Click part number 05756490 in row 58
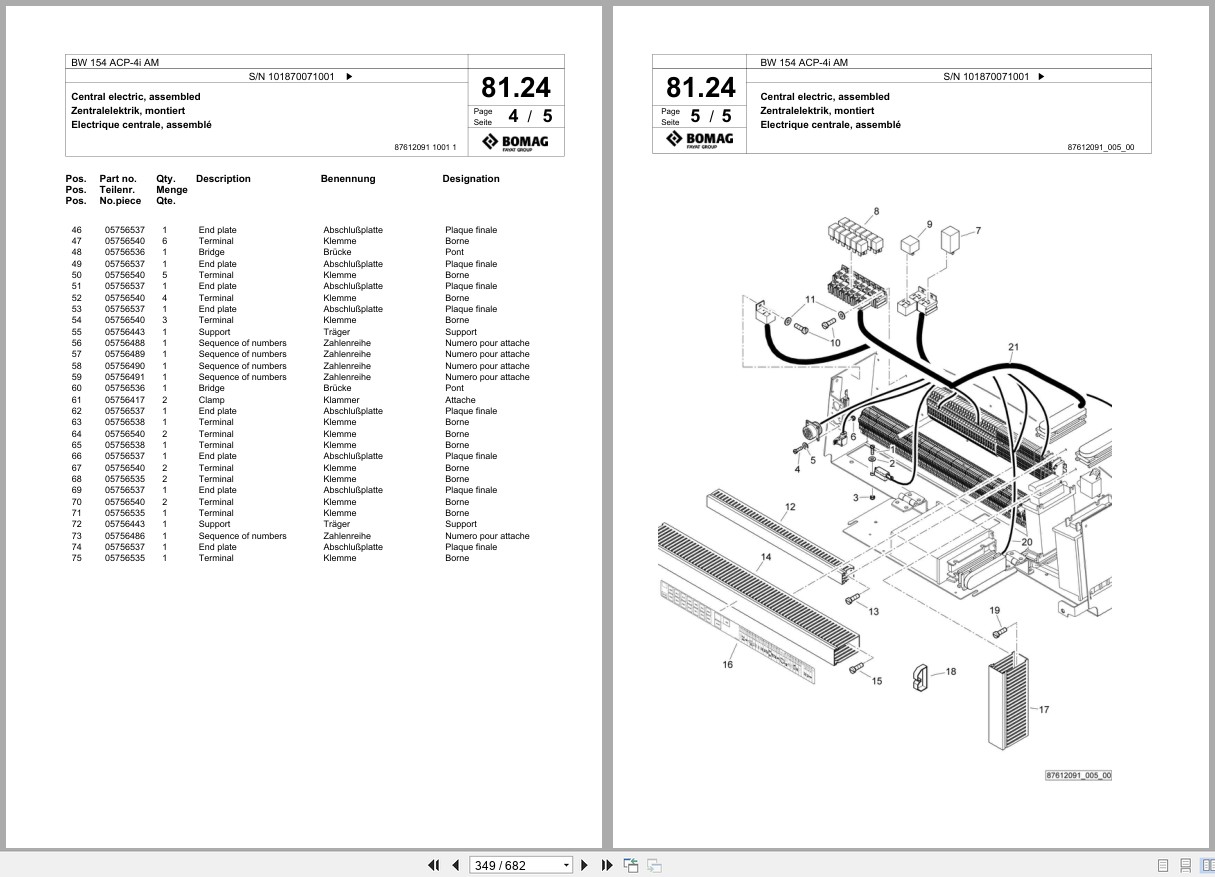This screenshot has width=1215, height=877. pos(125,366)
